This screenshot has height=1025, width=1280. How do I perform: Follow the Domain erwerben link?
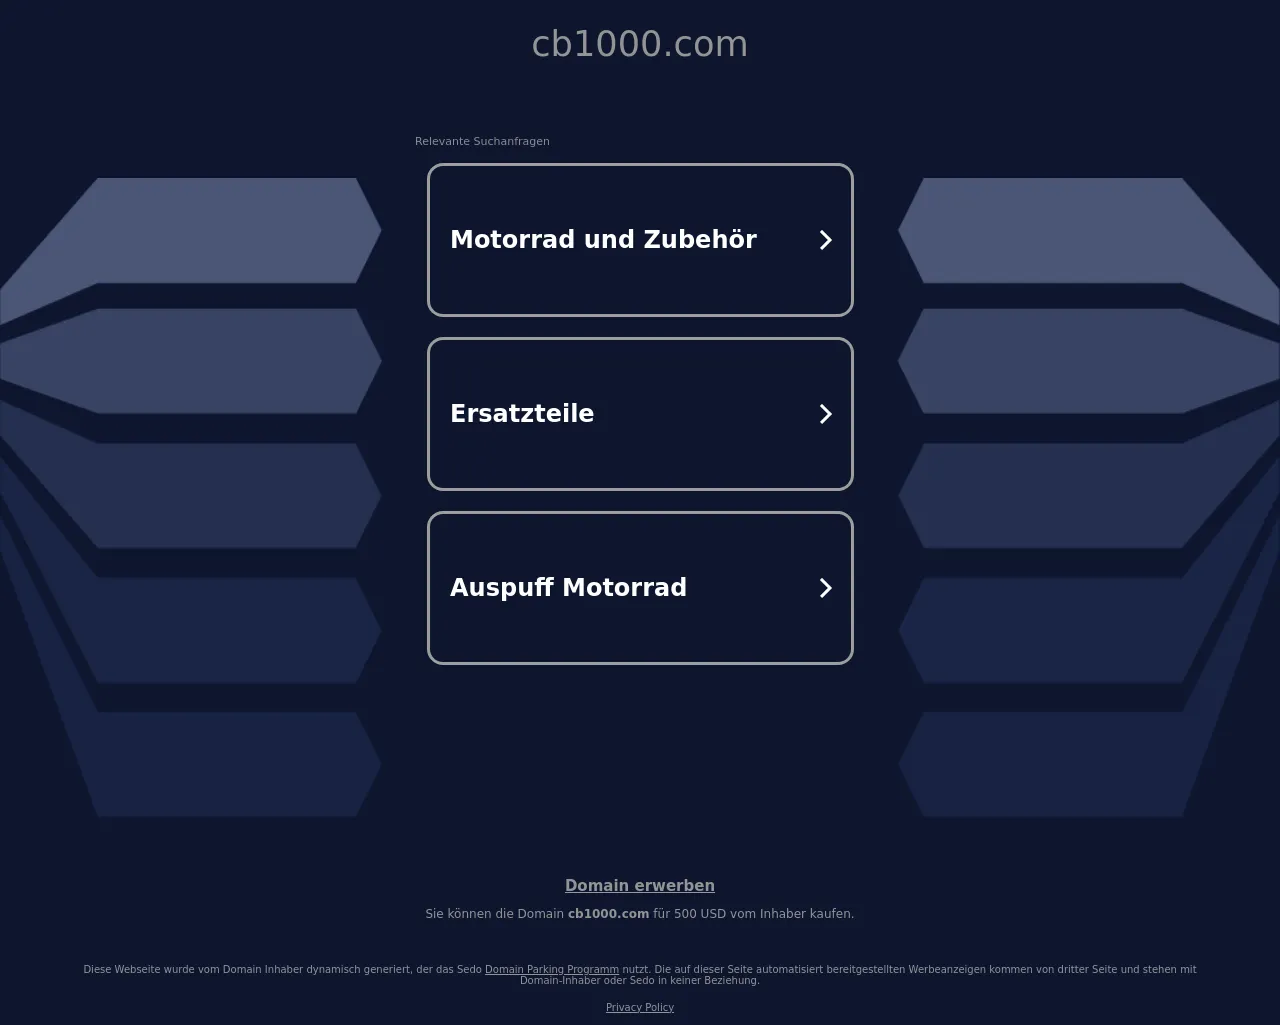point(640,886)
